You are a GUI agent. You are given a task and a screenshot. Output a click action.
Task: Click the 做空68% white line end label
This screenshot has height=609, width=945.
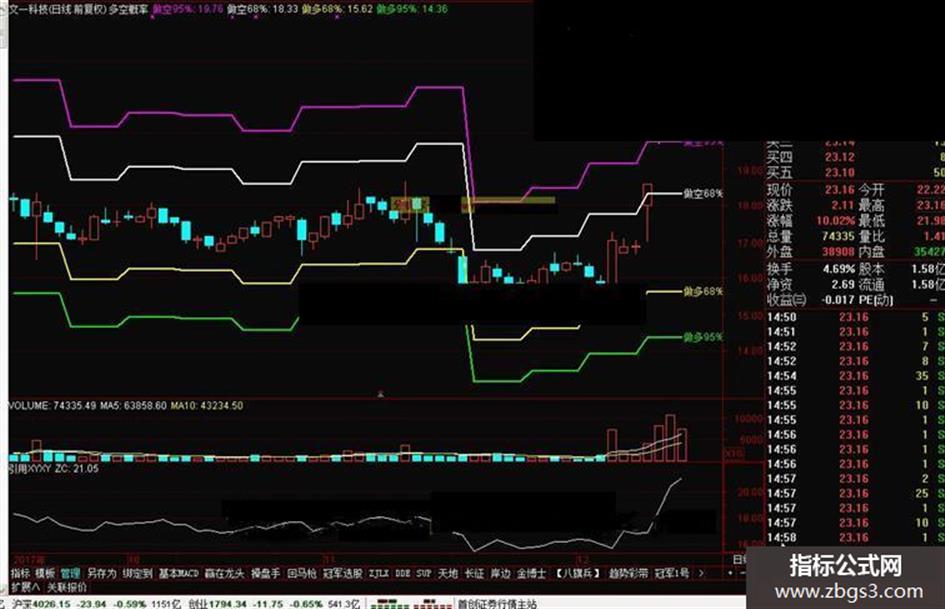(703, 194)
